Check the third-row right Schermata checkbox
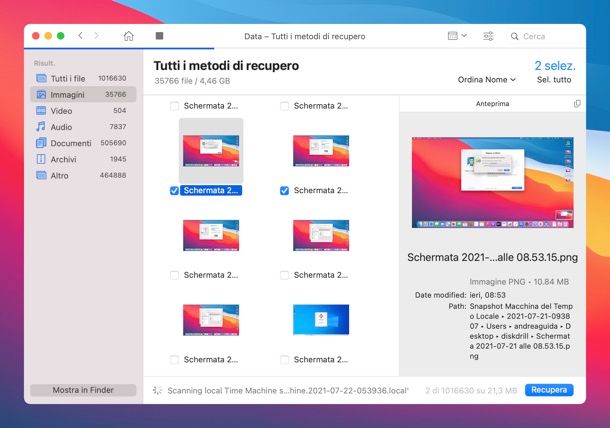Viewport: 610px width, 428px height. [x=284, y=275]
